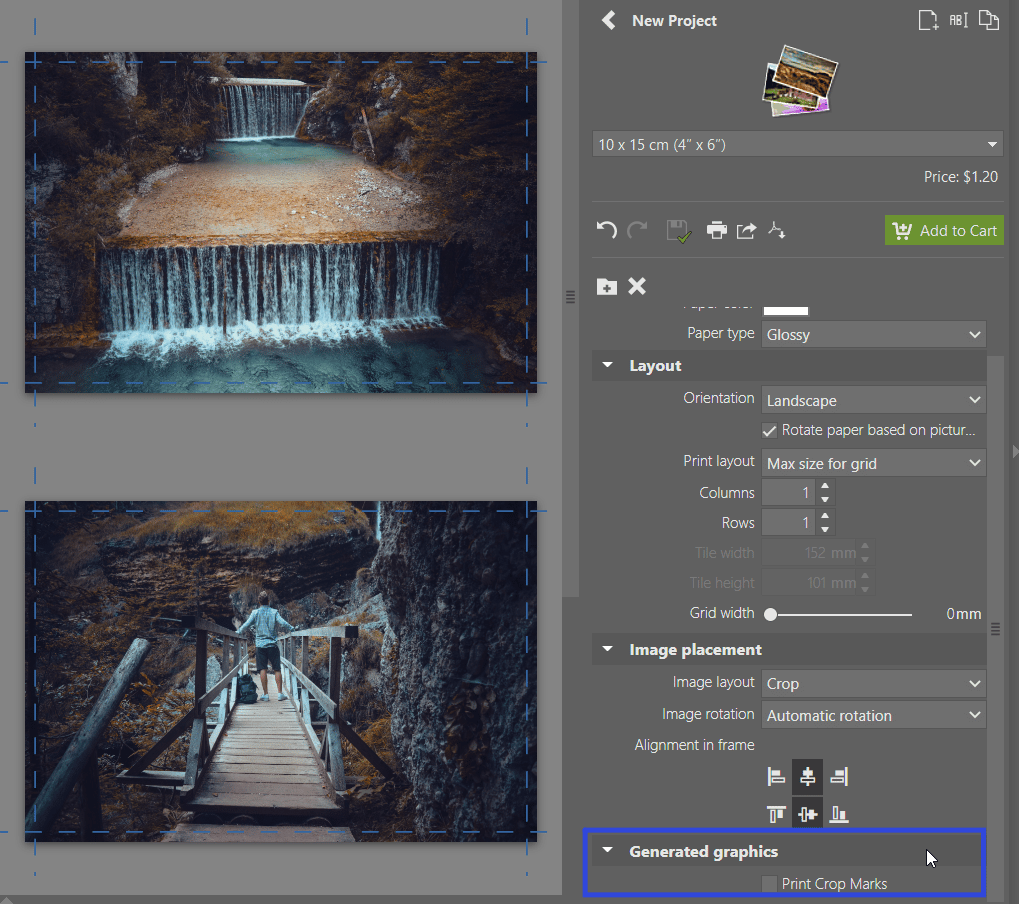
Task: Enable the Print Crop Marks checkbox
Action: 769,884
